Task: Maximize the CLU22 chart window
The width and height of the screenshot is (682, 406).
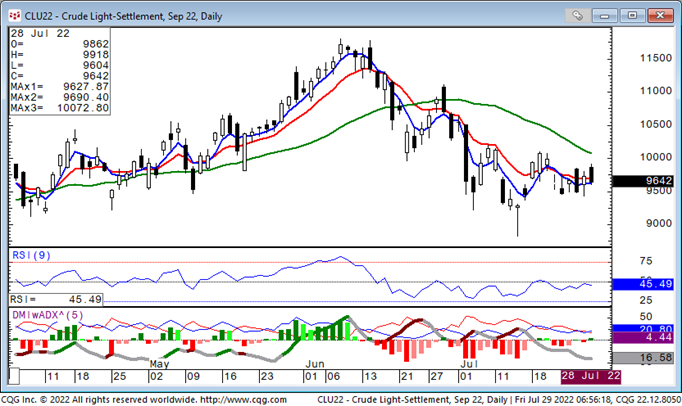Action: click(x=632, y=16)
